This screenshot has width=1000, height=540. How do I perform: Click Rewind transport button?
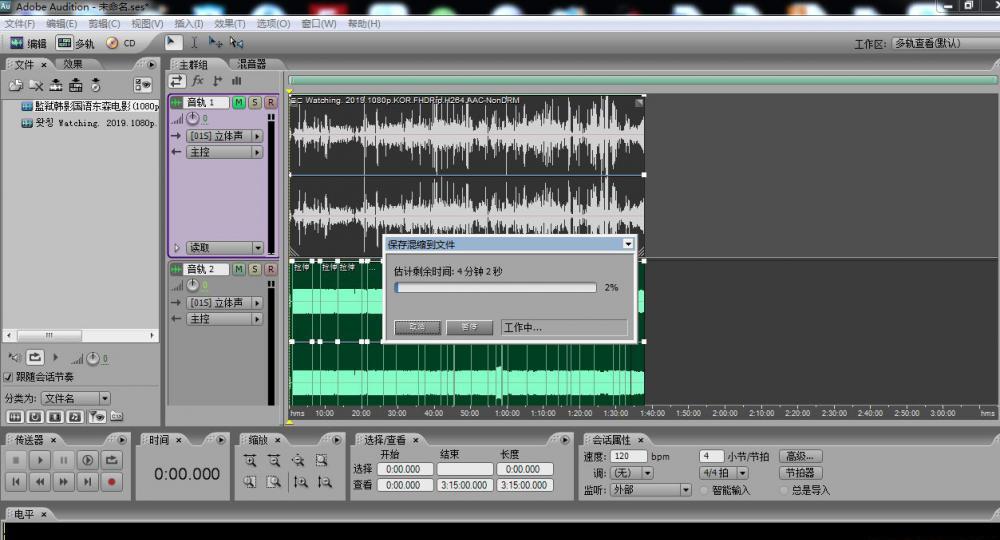coord(40,482)
